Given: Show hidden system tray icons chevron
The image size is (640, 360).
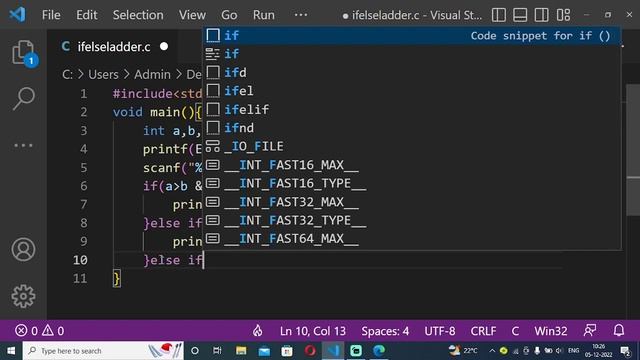Looking at the screenshot, I should click(492, 351).
